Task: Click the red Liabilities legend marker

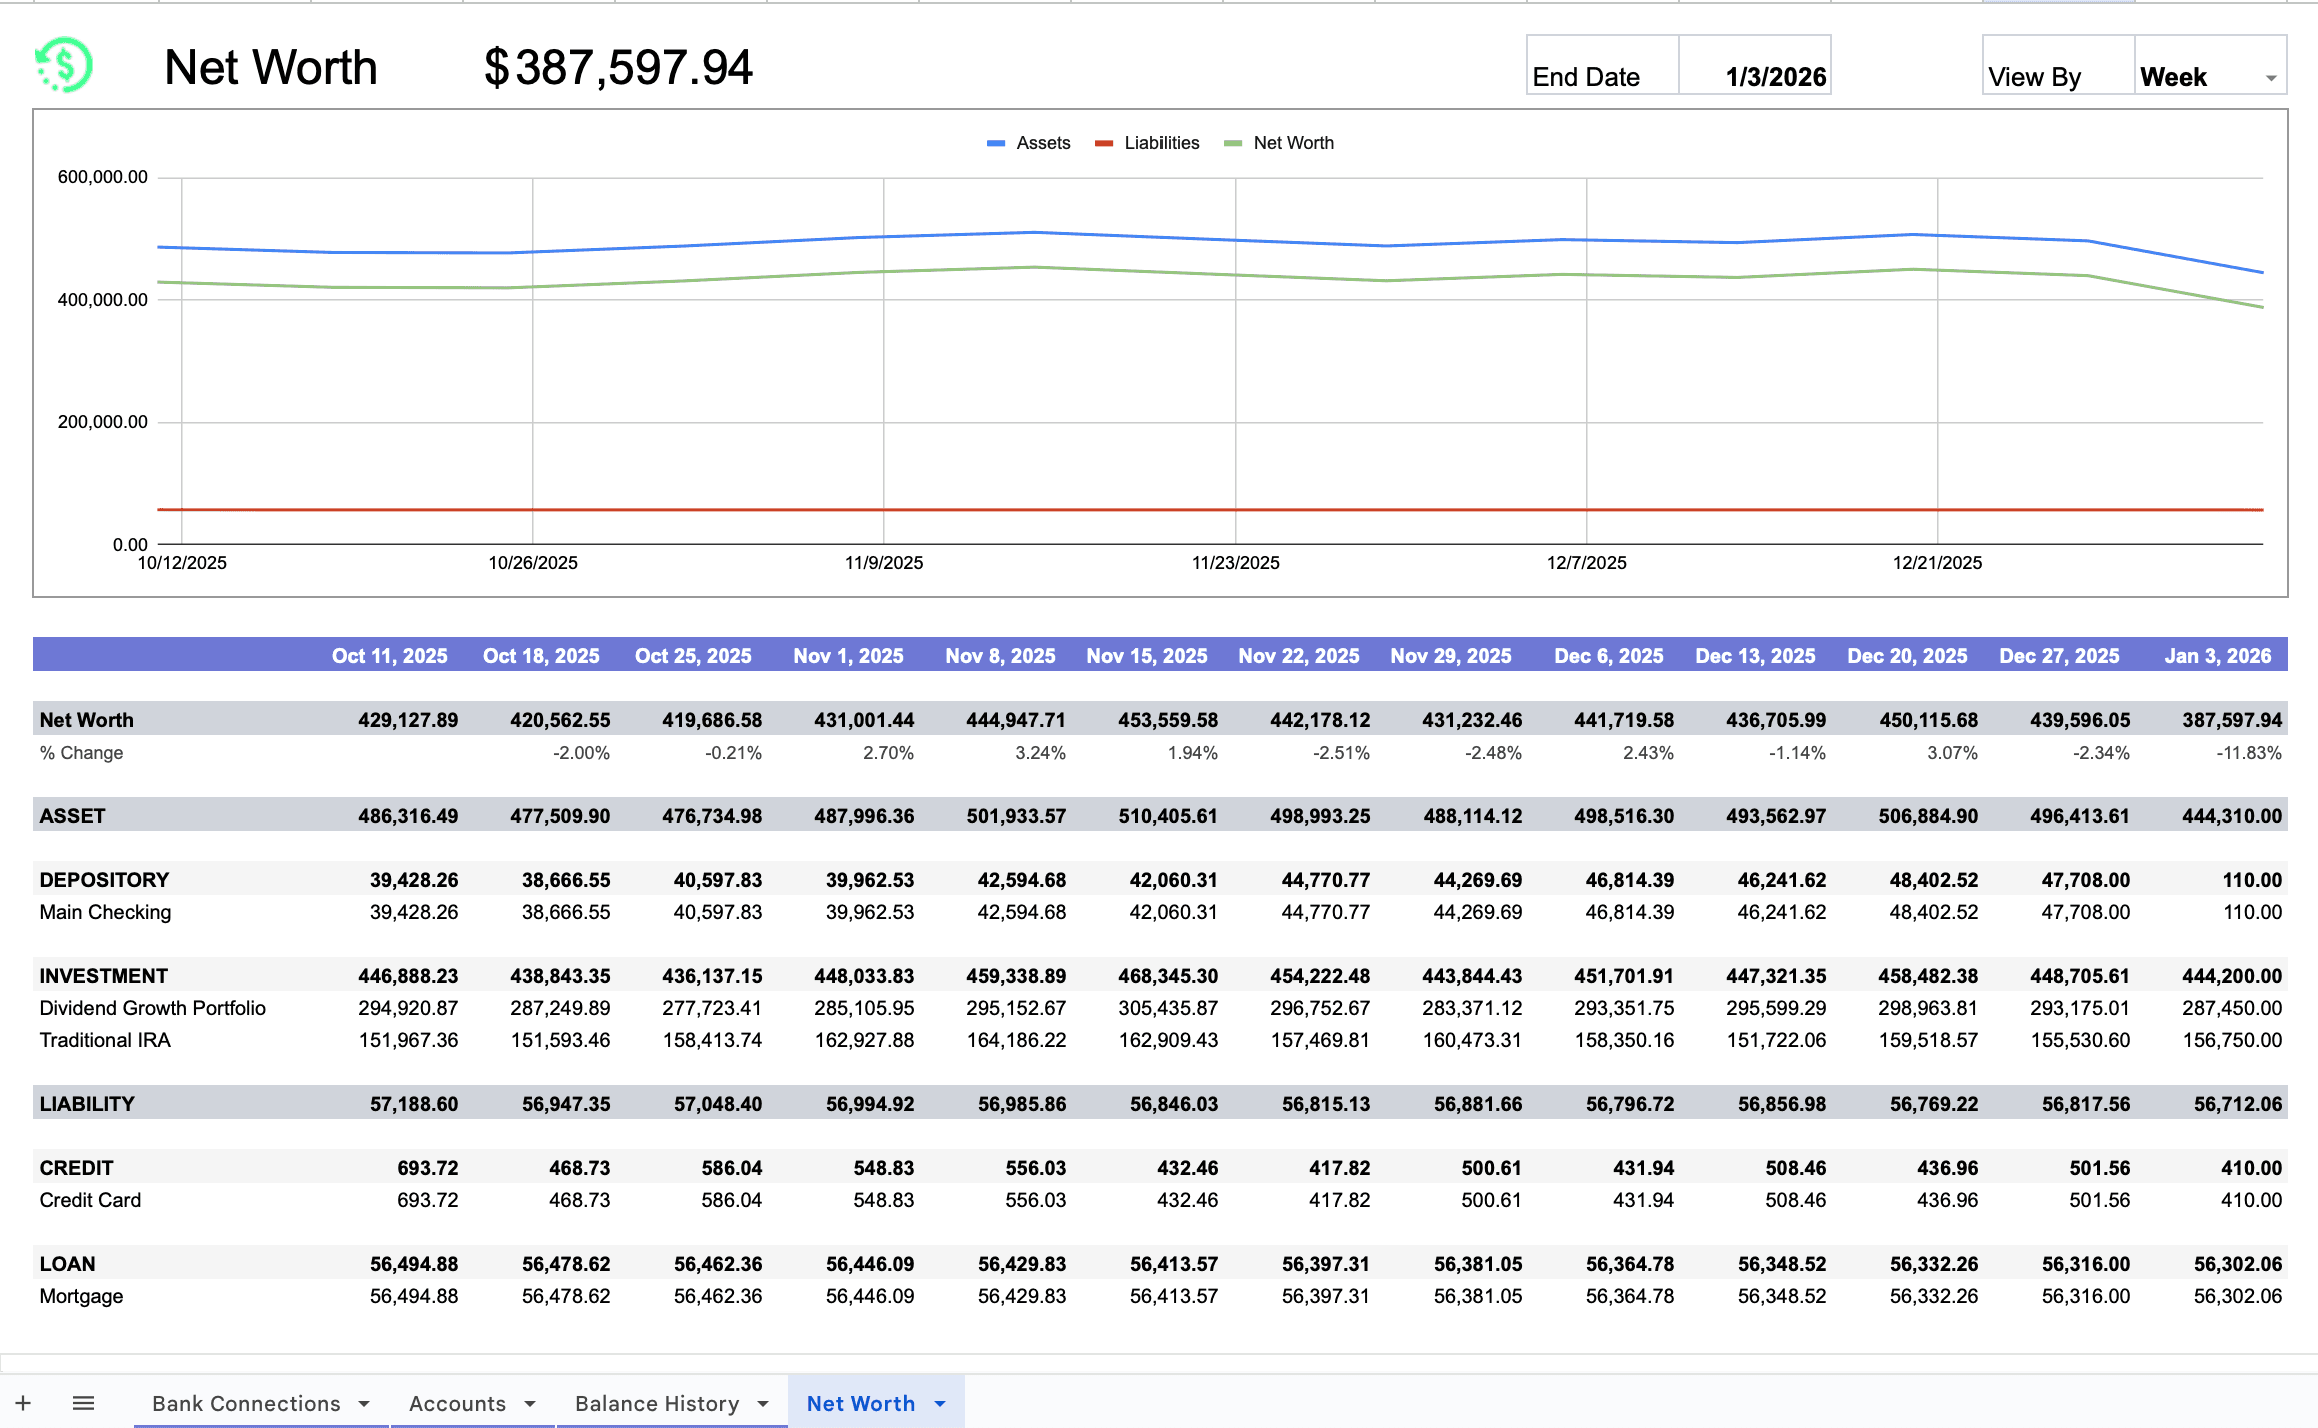Action: click(x=1105, y=142)
